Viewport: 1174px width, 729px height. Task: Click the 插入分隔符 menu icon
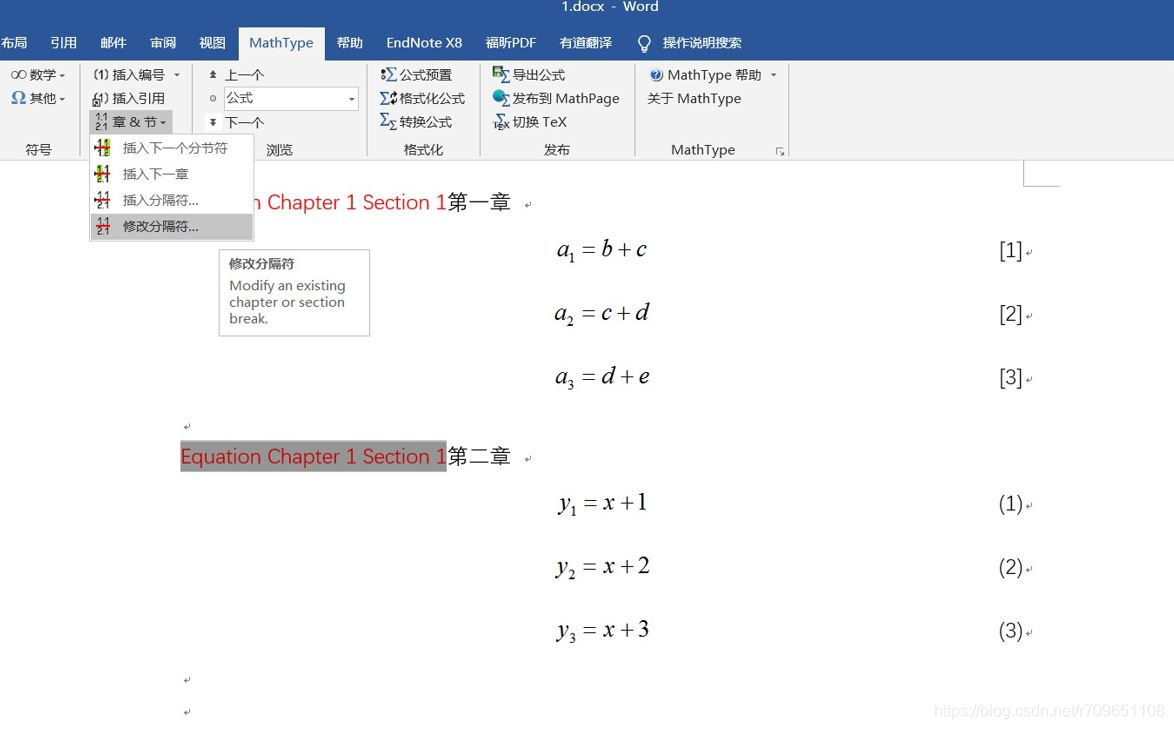pos(103,201)
